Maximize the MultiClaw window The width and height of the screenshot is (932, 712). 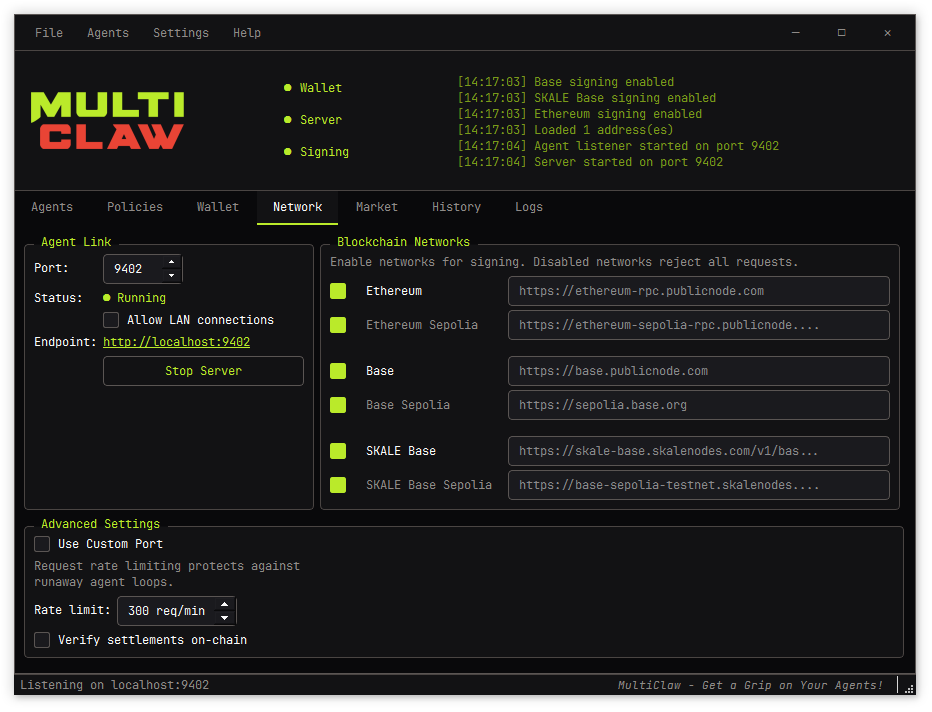842,33
